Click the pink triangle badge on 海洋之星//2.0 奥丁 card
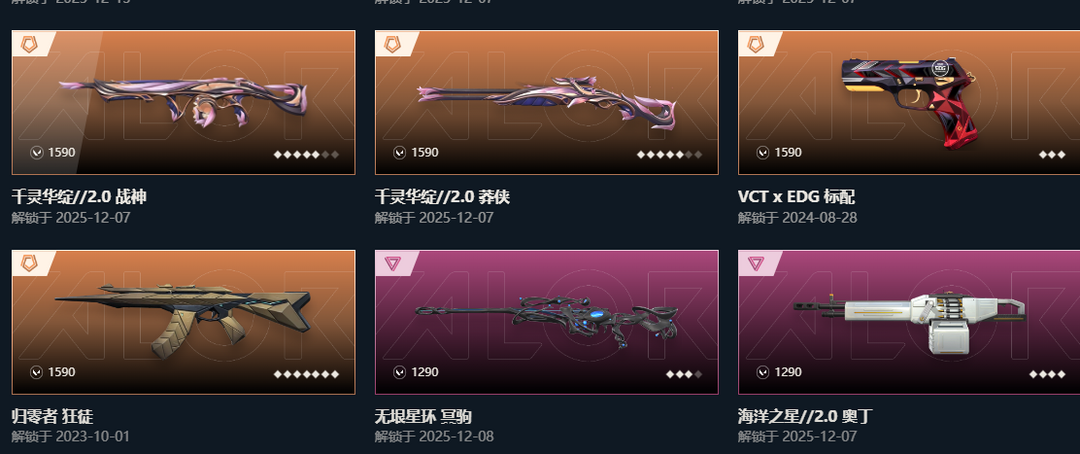 coord(756,263)
